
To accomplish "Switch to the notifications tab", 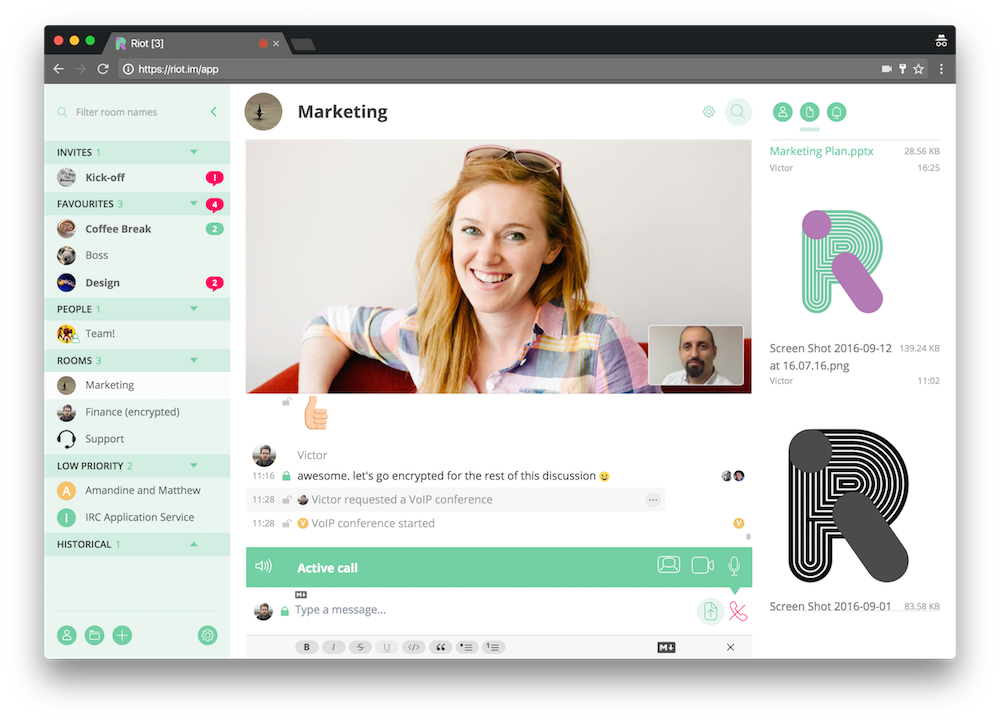I will 836,112.
